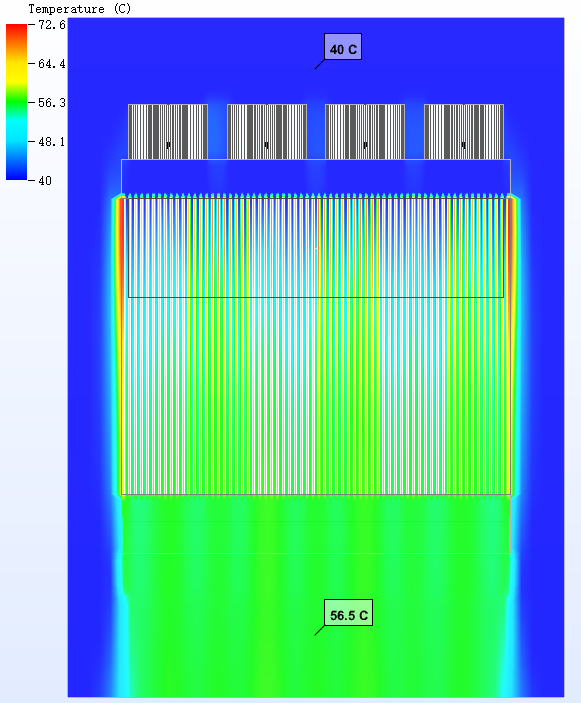581x703 pixels.
Task: Select the 72.6 maximum legend value
Action: (x=52, y=25)
